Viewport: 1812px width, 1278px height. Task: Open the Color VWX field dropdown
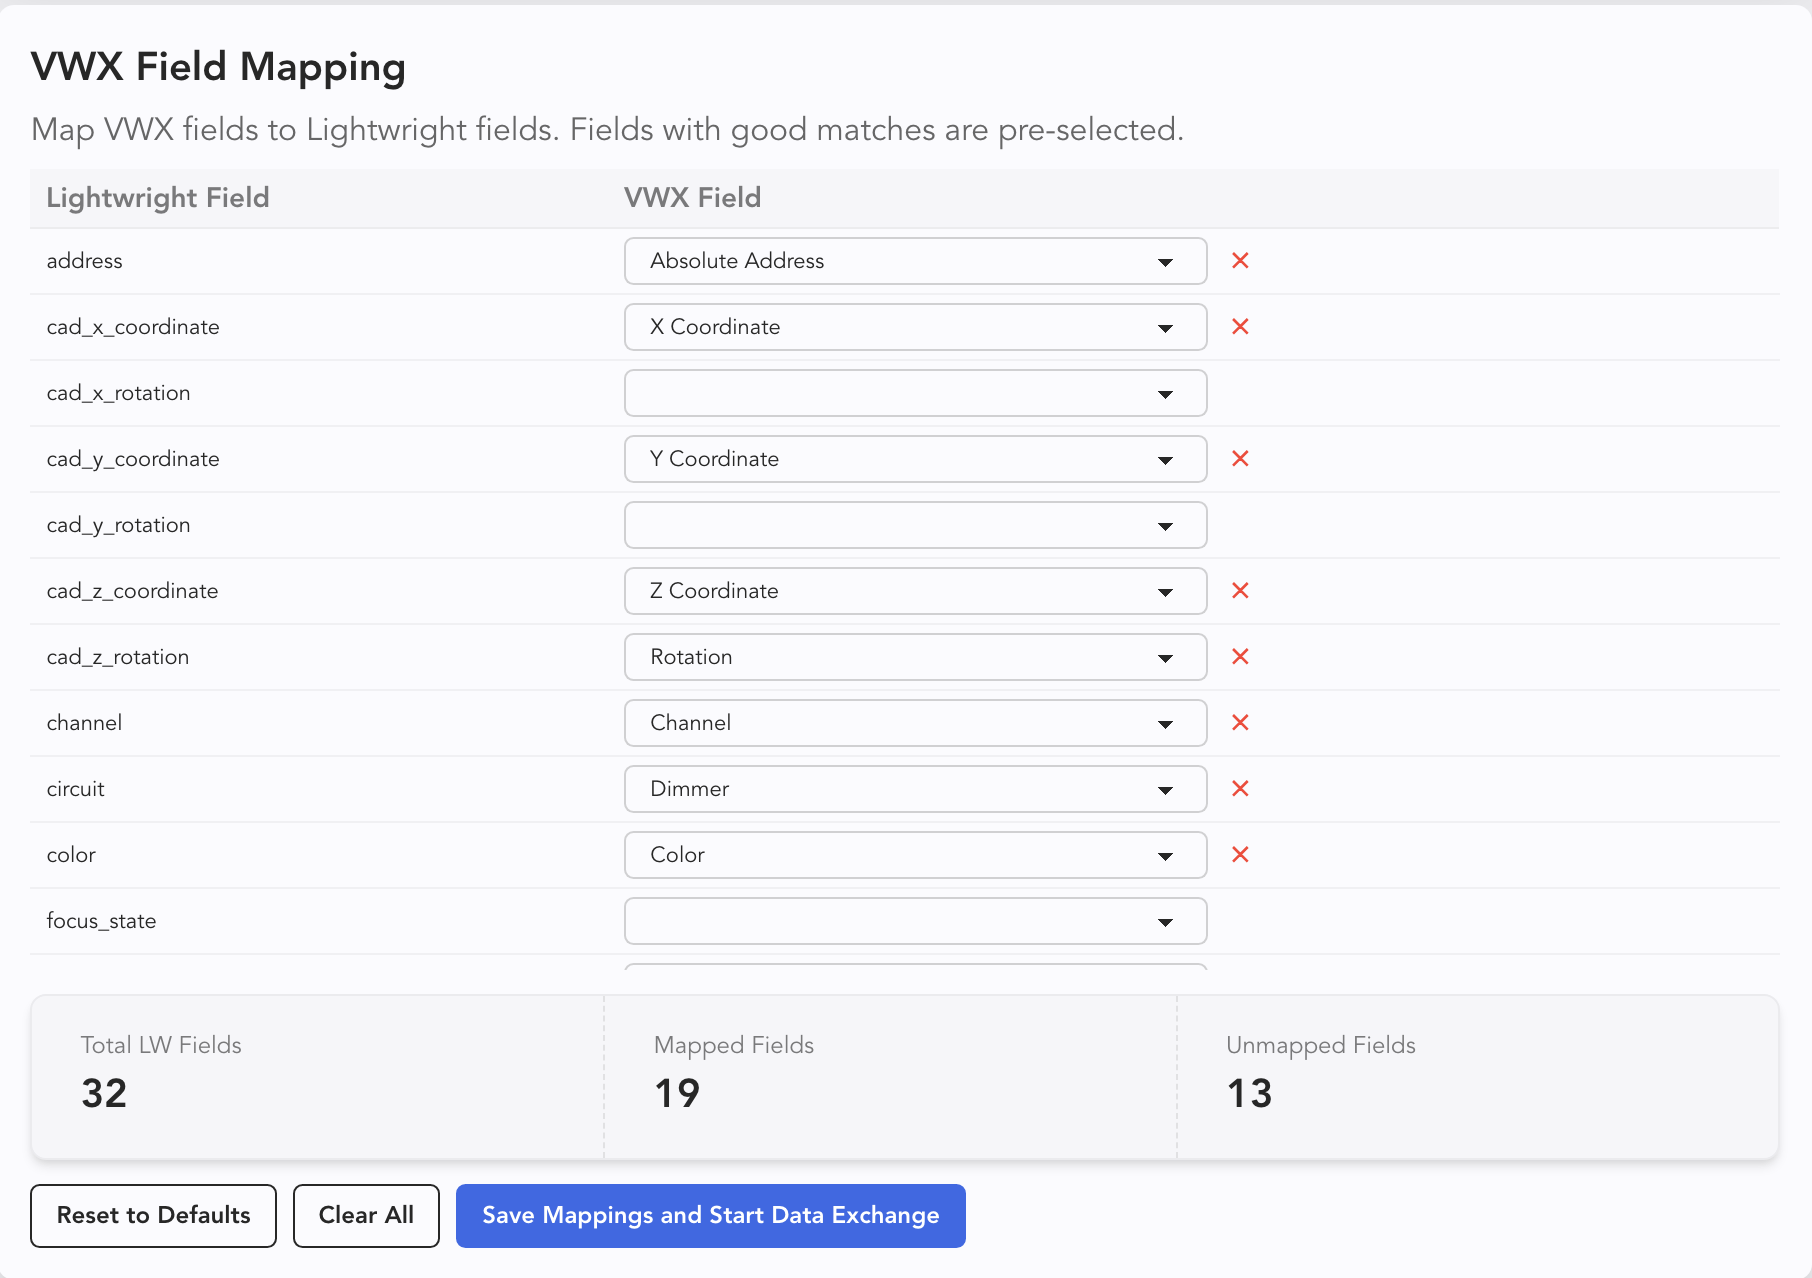(914, 855)
